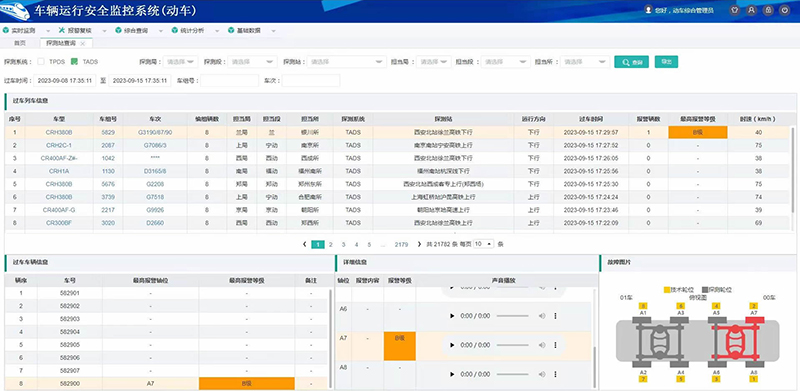Switch to the 首页 tab
The image size is (800, 391).
(x=20, y=44)
